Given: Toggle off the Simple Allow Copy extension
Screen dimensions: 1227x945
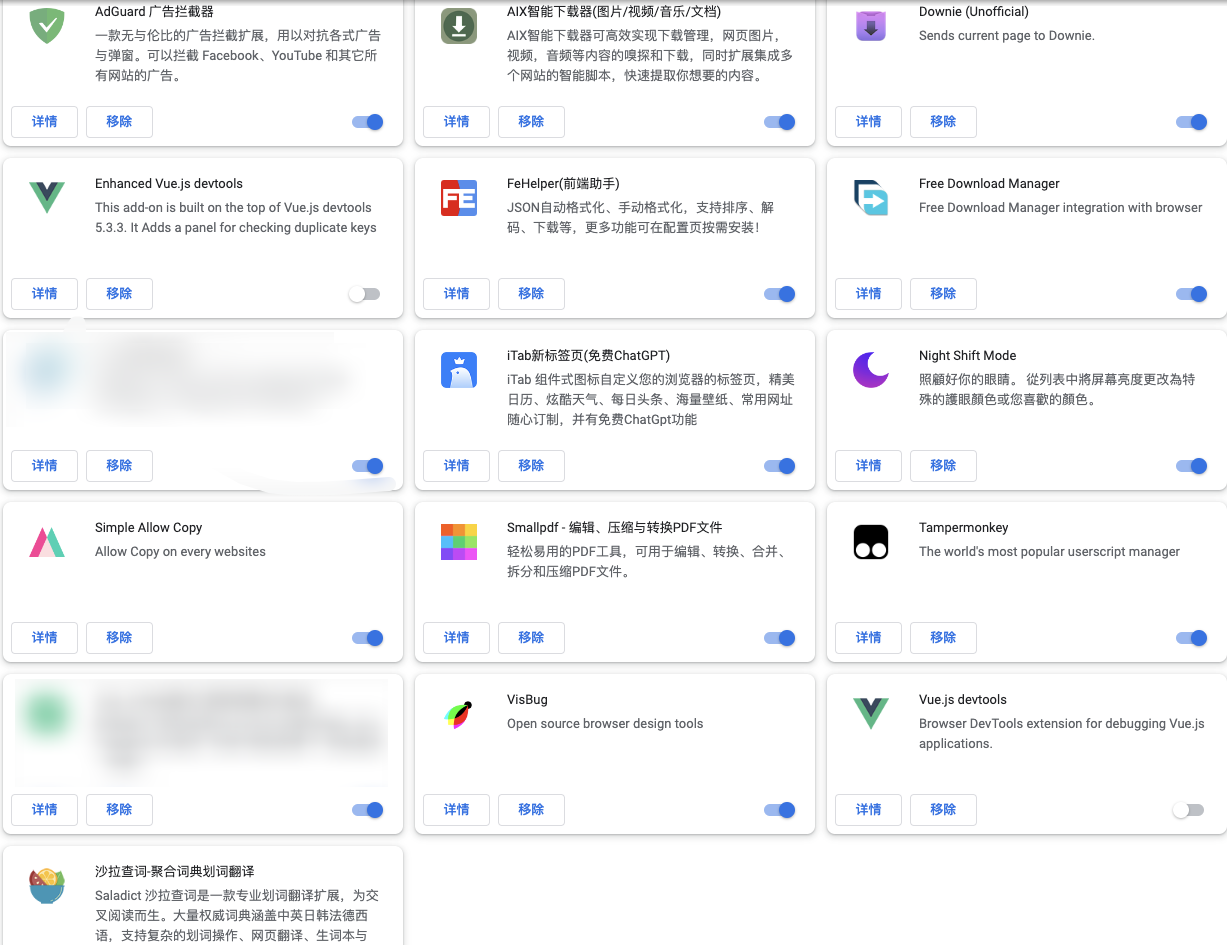Looking at the screenshot, I should (368, 638).
